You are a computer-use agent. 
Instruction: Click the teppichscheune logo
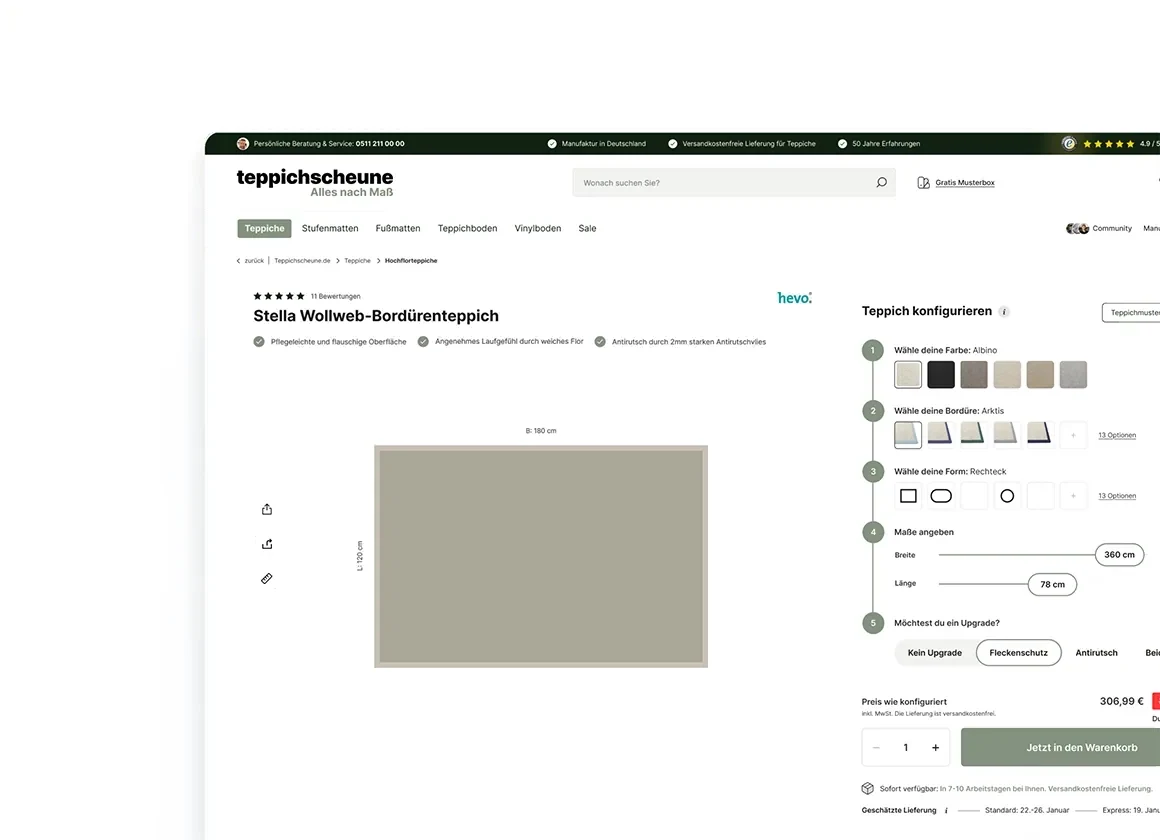point(314,183)
